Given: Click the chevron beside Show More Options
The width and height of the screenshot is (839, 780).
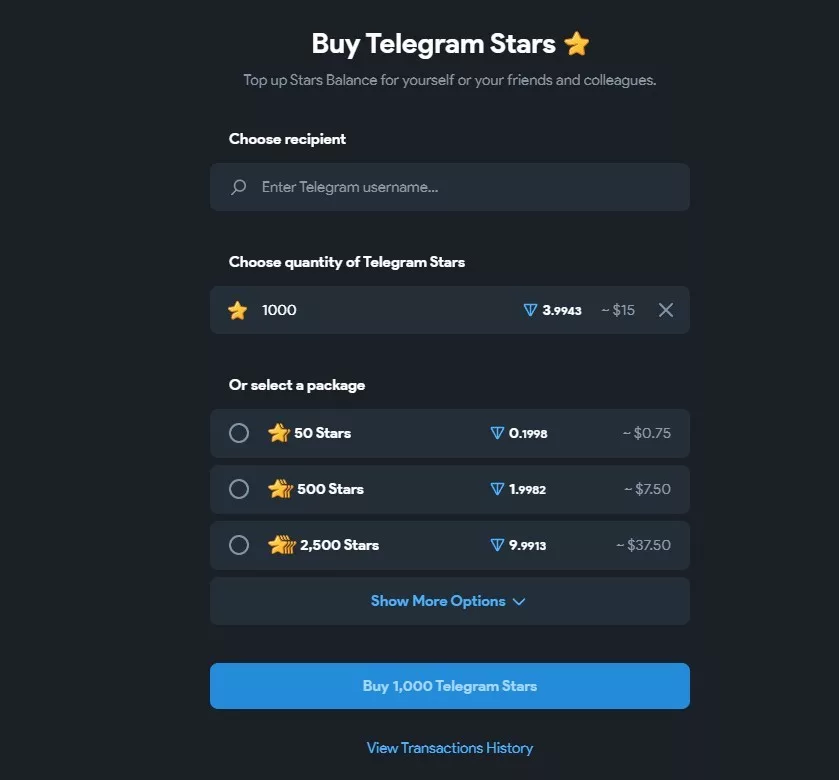Looking at the screenshot, I should click(518, 602).
